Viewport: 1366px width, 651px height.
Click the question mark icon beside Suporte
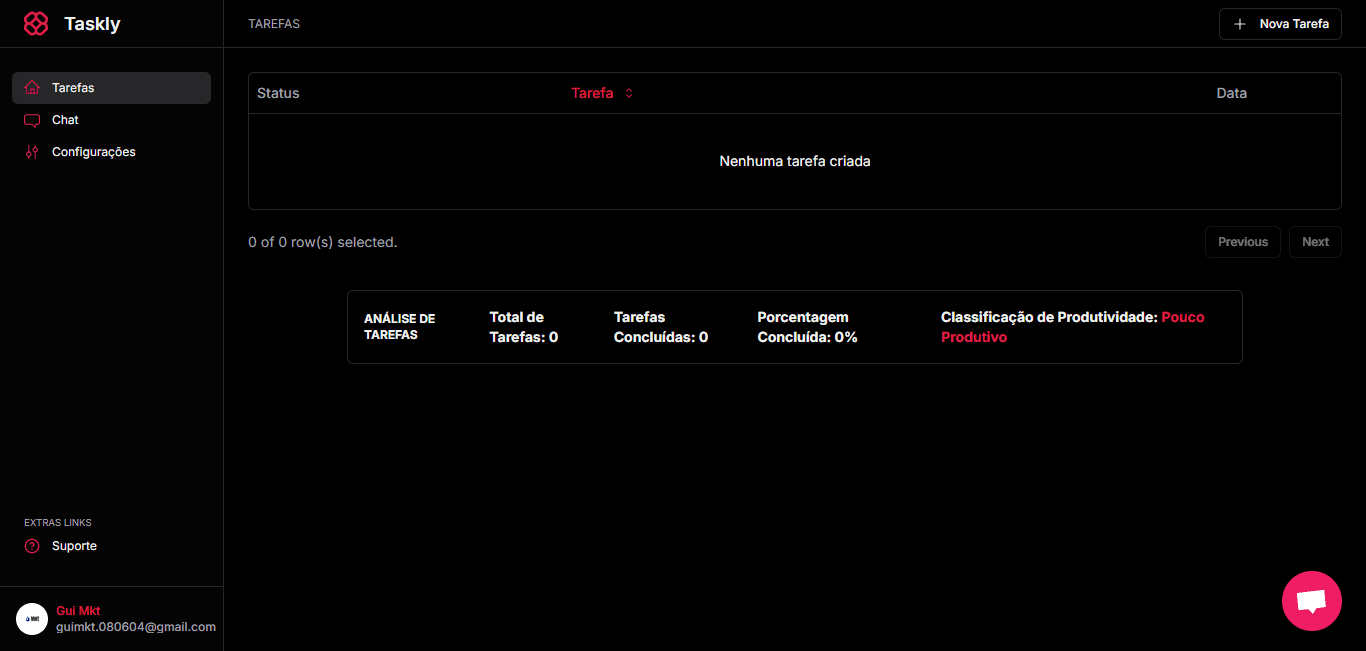tap(32, 546)
